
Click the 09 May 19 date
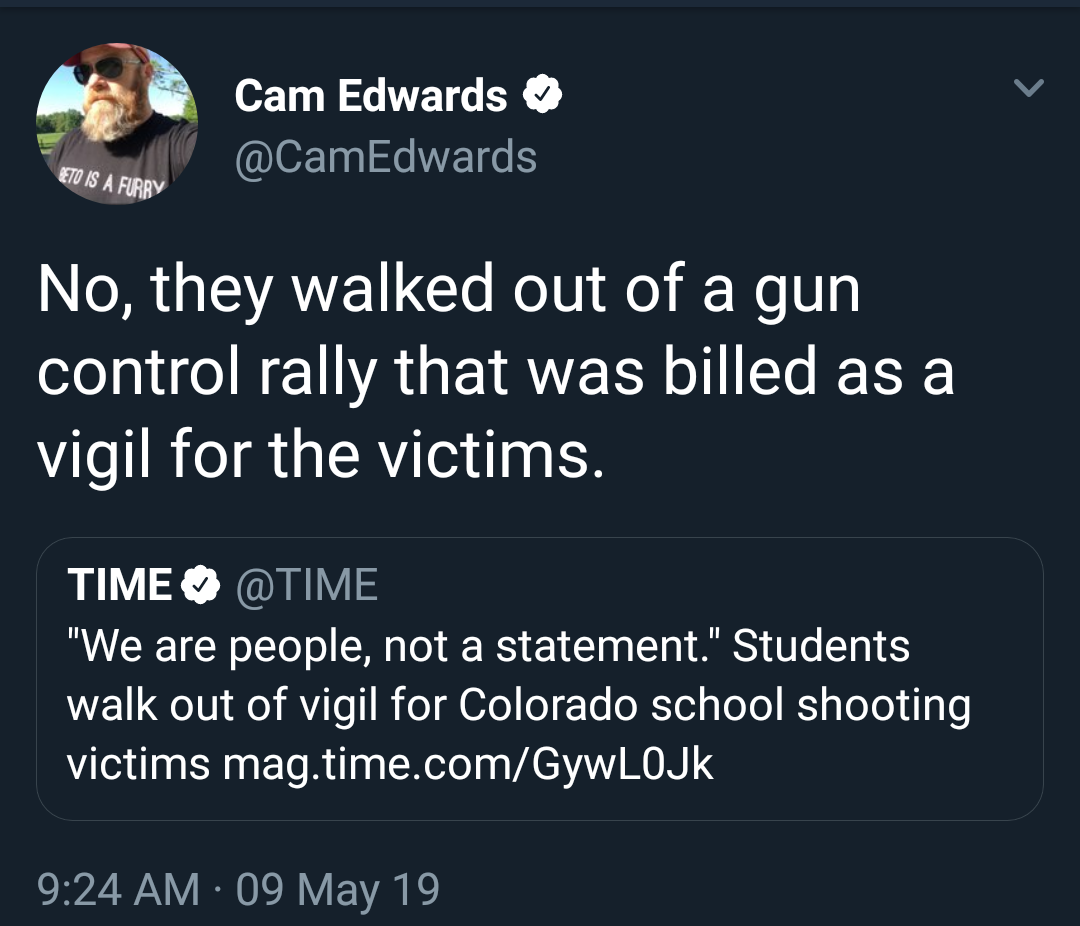coord(337,888)
